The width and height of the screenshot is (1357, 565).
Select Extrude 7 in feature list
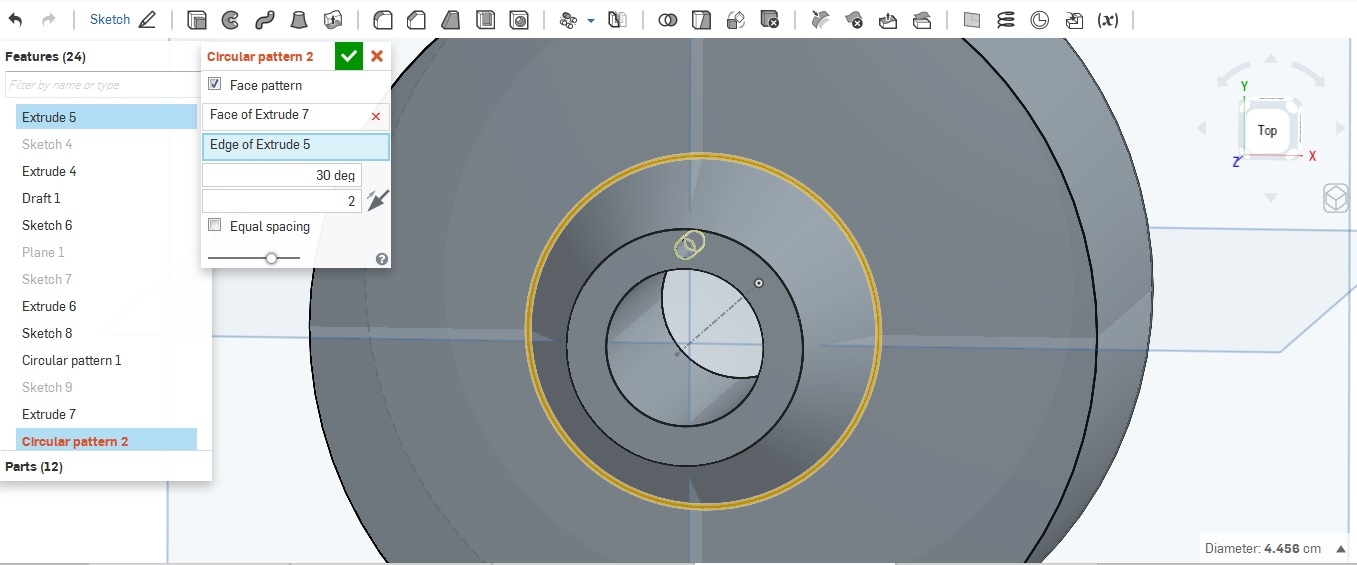click(106, 414)
